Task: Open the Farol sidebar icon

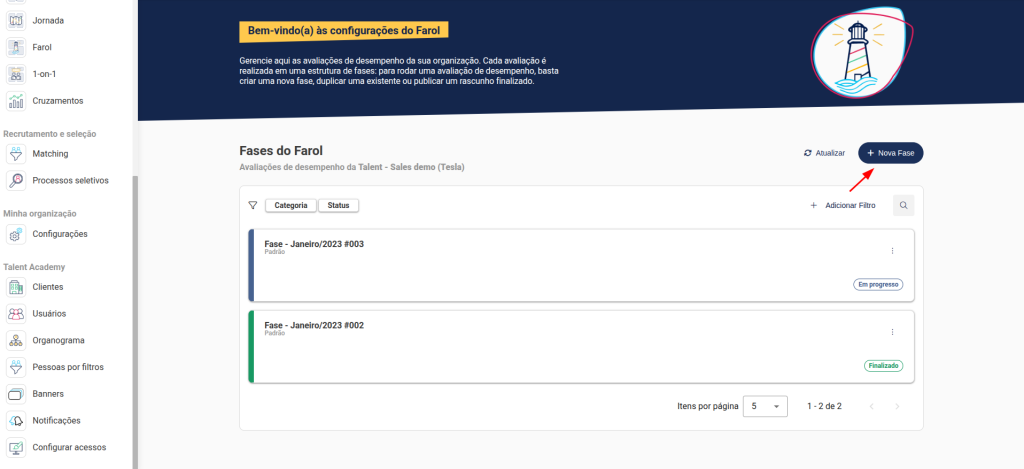Action: (x=16, y=47)
